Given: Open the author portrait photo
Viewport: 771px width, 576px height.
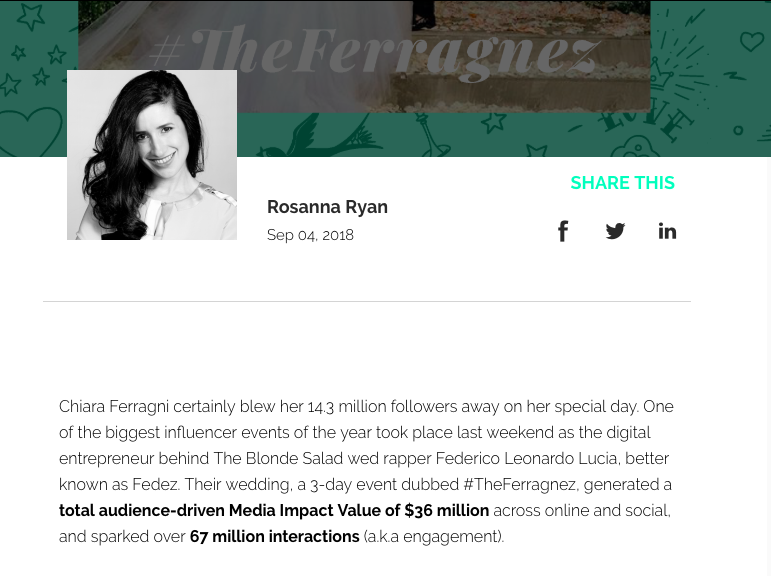Looking at the screenshot, I should pyautogui.click(x=152, y=155).
